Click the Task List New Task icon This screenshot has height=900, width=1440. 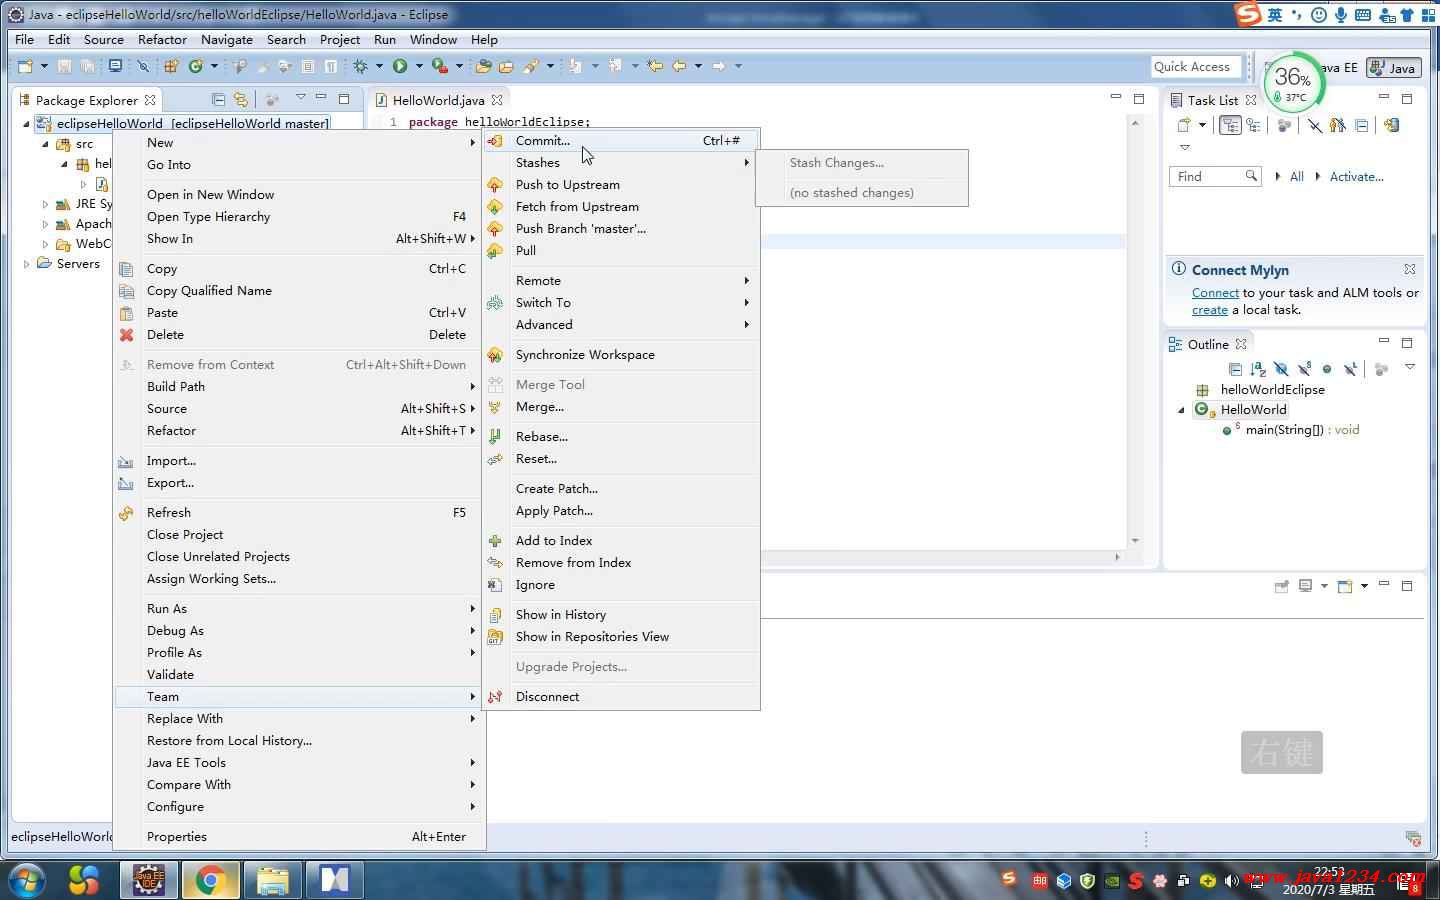tap(1184, 125)
